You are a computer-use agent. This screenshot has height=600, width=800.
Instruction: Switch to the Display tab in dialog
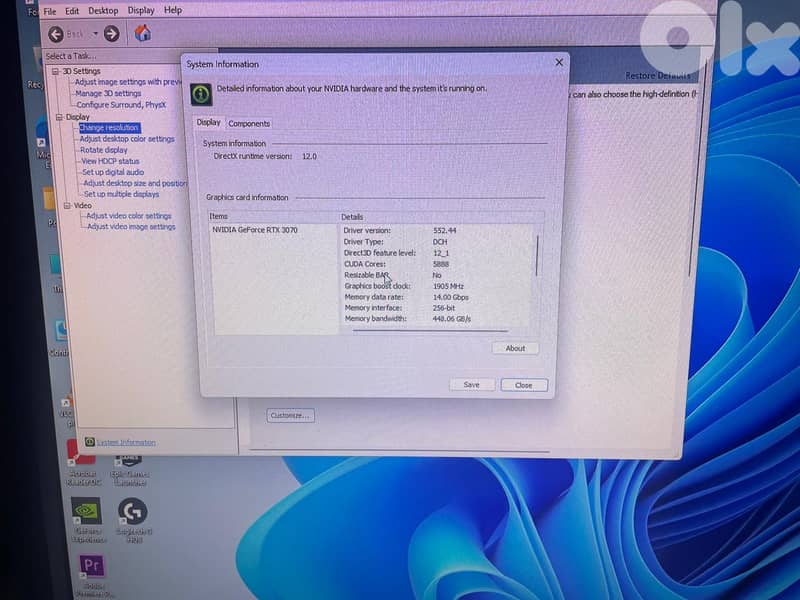click(x=208, y=122)
